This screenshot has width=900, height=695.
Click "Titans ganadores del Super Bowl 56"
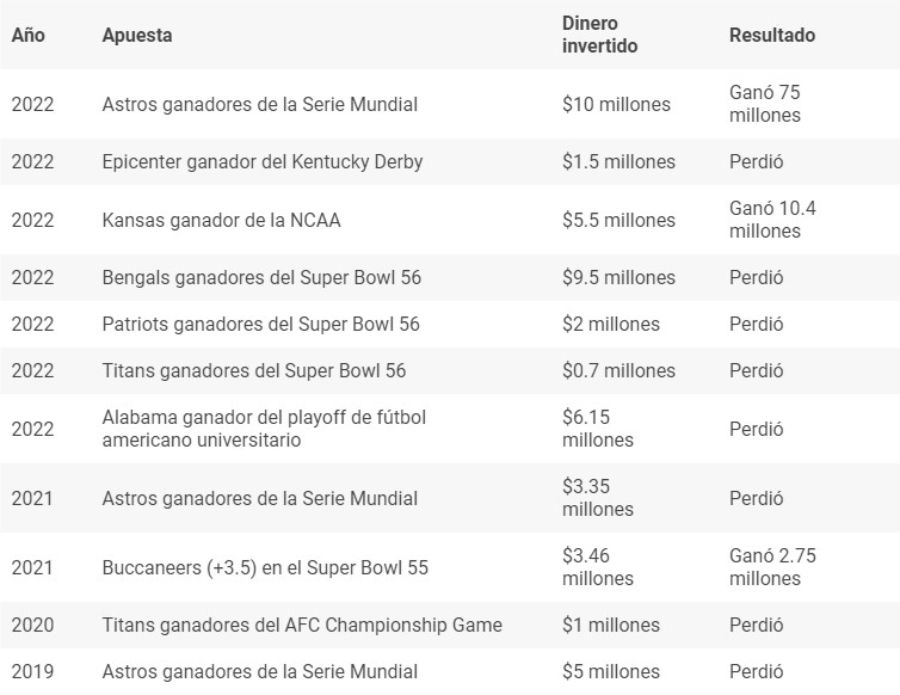coord(254,371)
